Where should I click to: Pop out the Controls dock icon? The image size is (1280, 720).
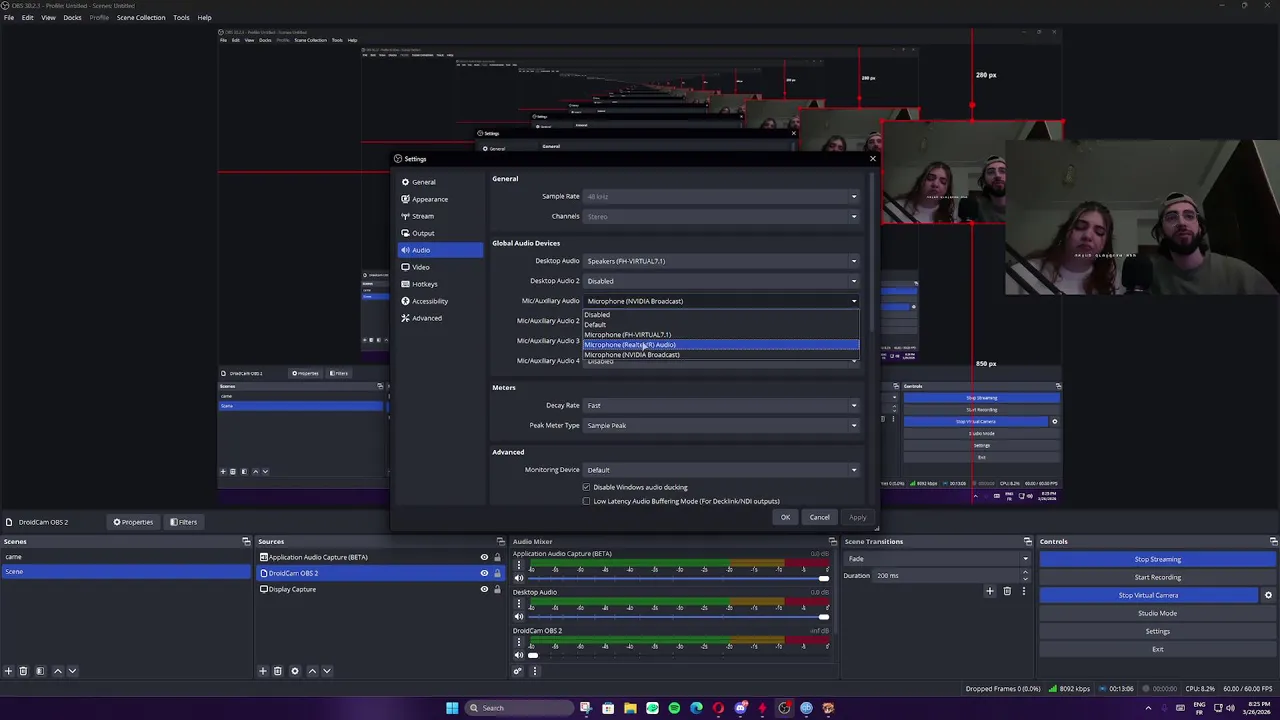coord(1273,541)
